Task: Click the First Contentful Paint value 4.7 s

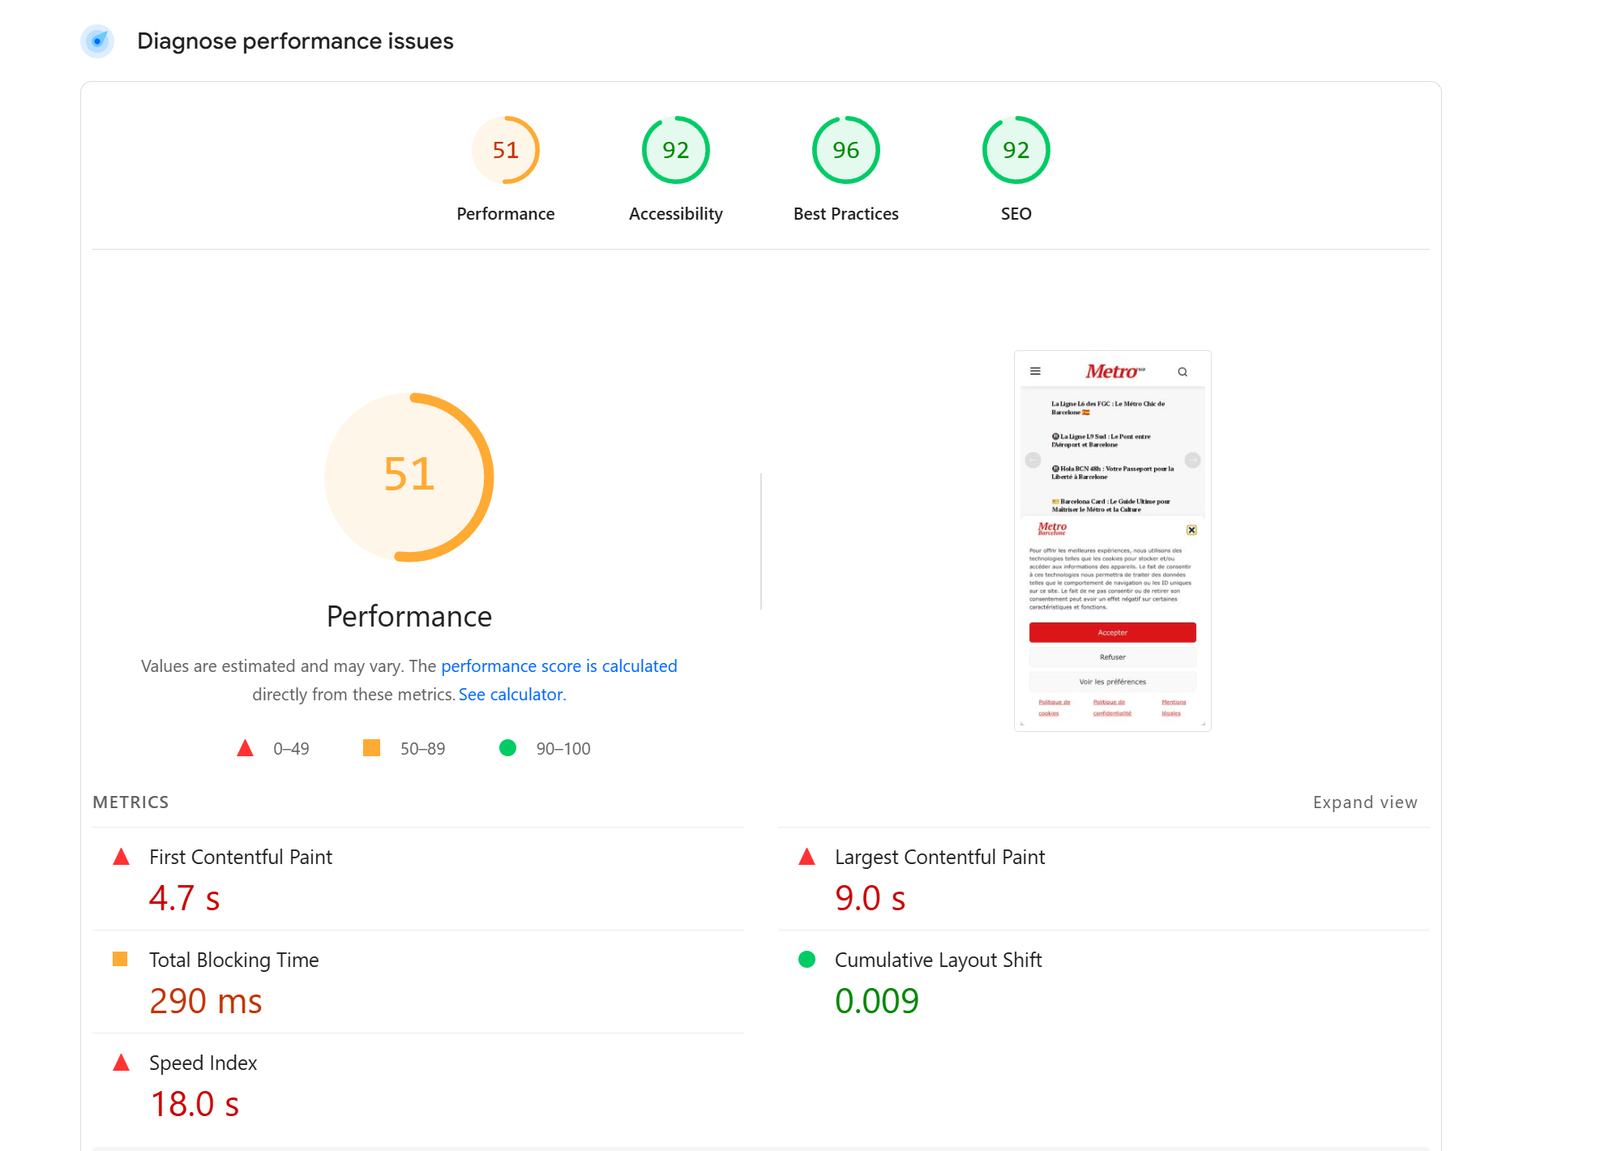Action: [184, 898]
